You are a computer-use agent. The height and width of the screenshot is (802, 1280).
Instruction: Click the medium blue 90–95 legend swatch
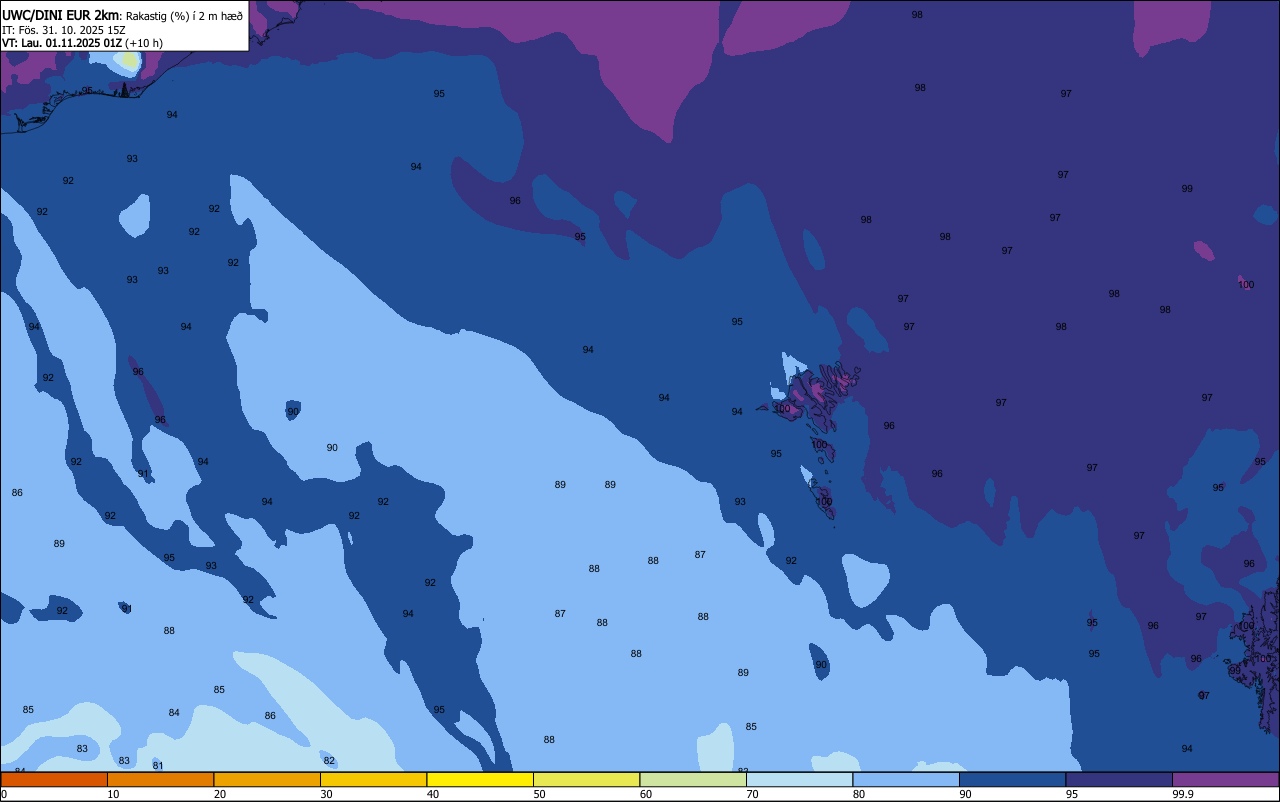pyautogui.click(x=1012, y=779)
